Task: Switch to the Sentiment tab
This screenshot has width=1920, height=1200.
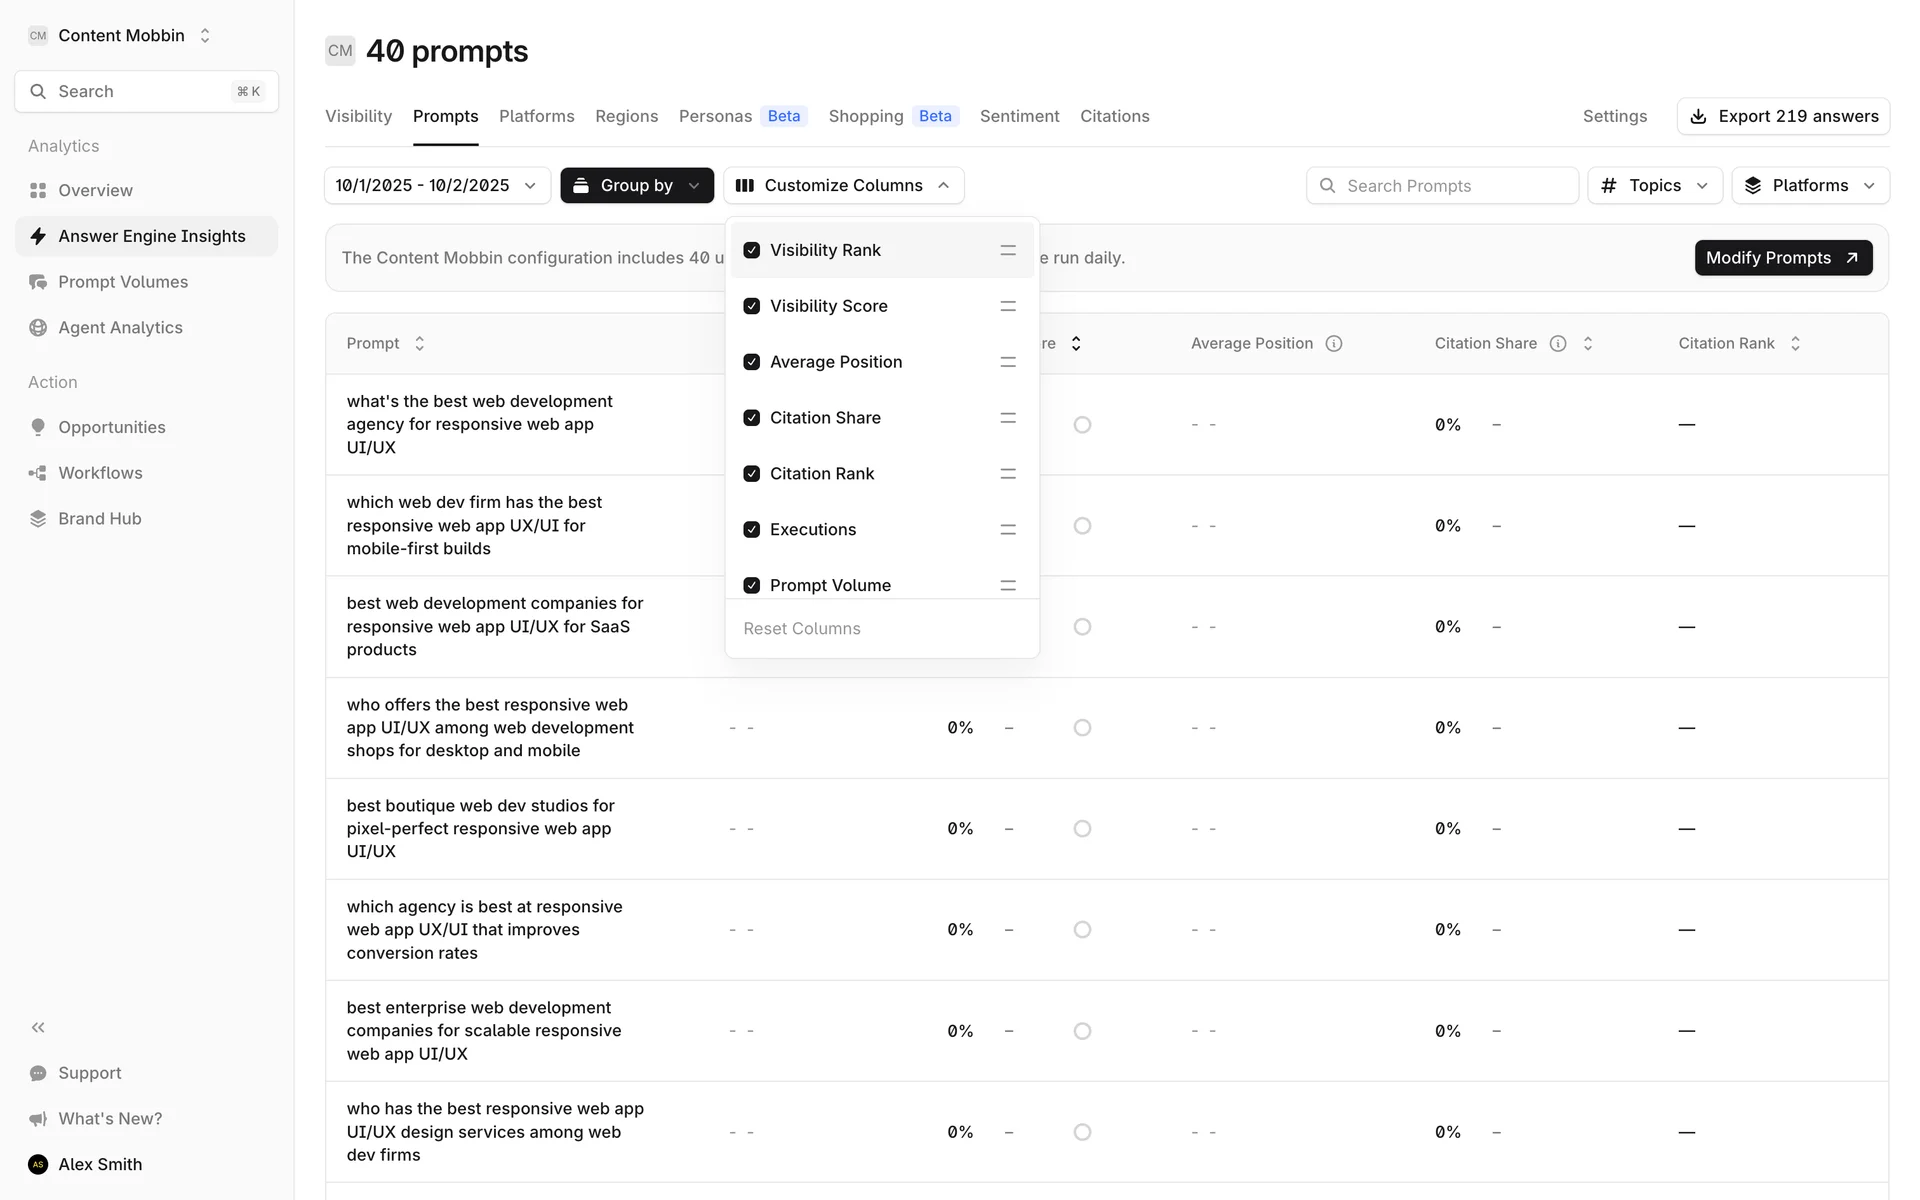Action: (x=1019, y=116)
